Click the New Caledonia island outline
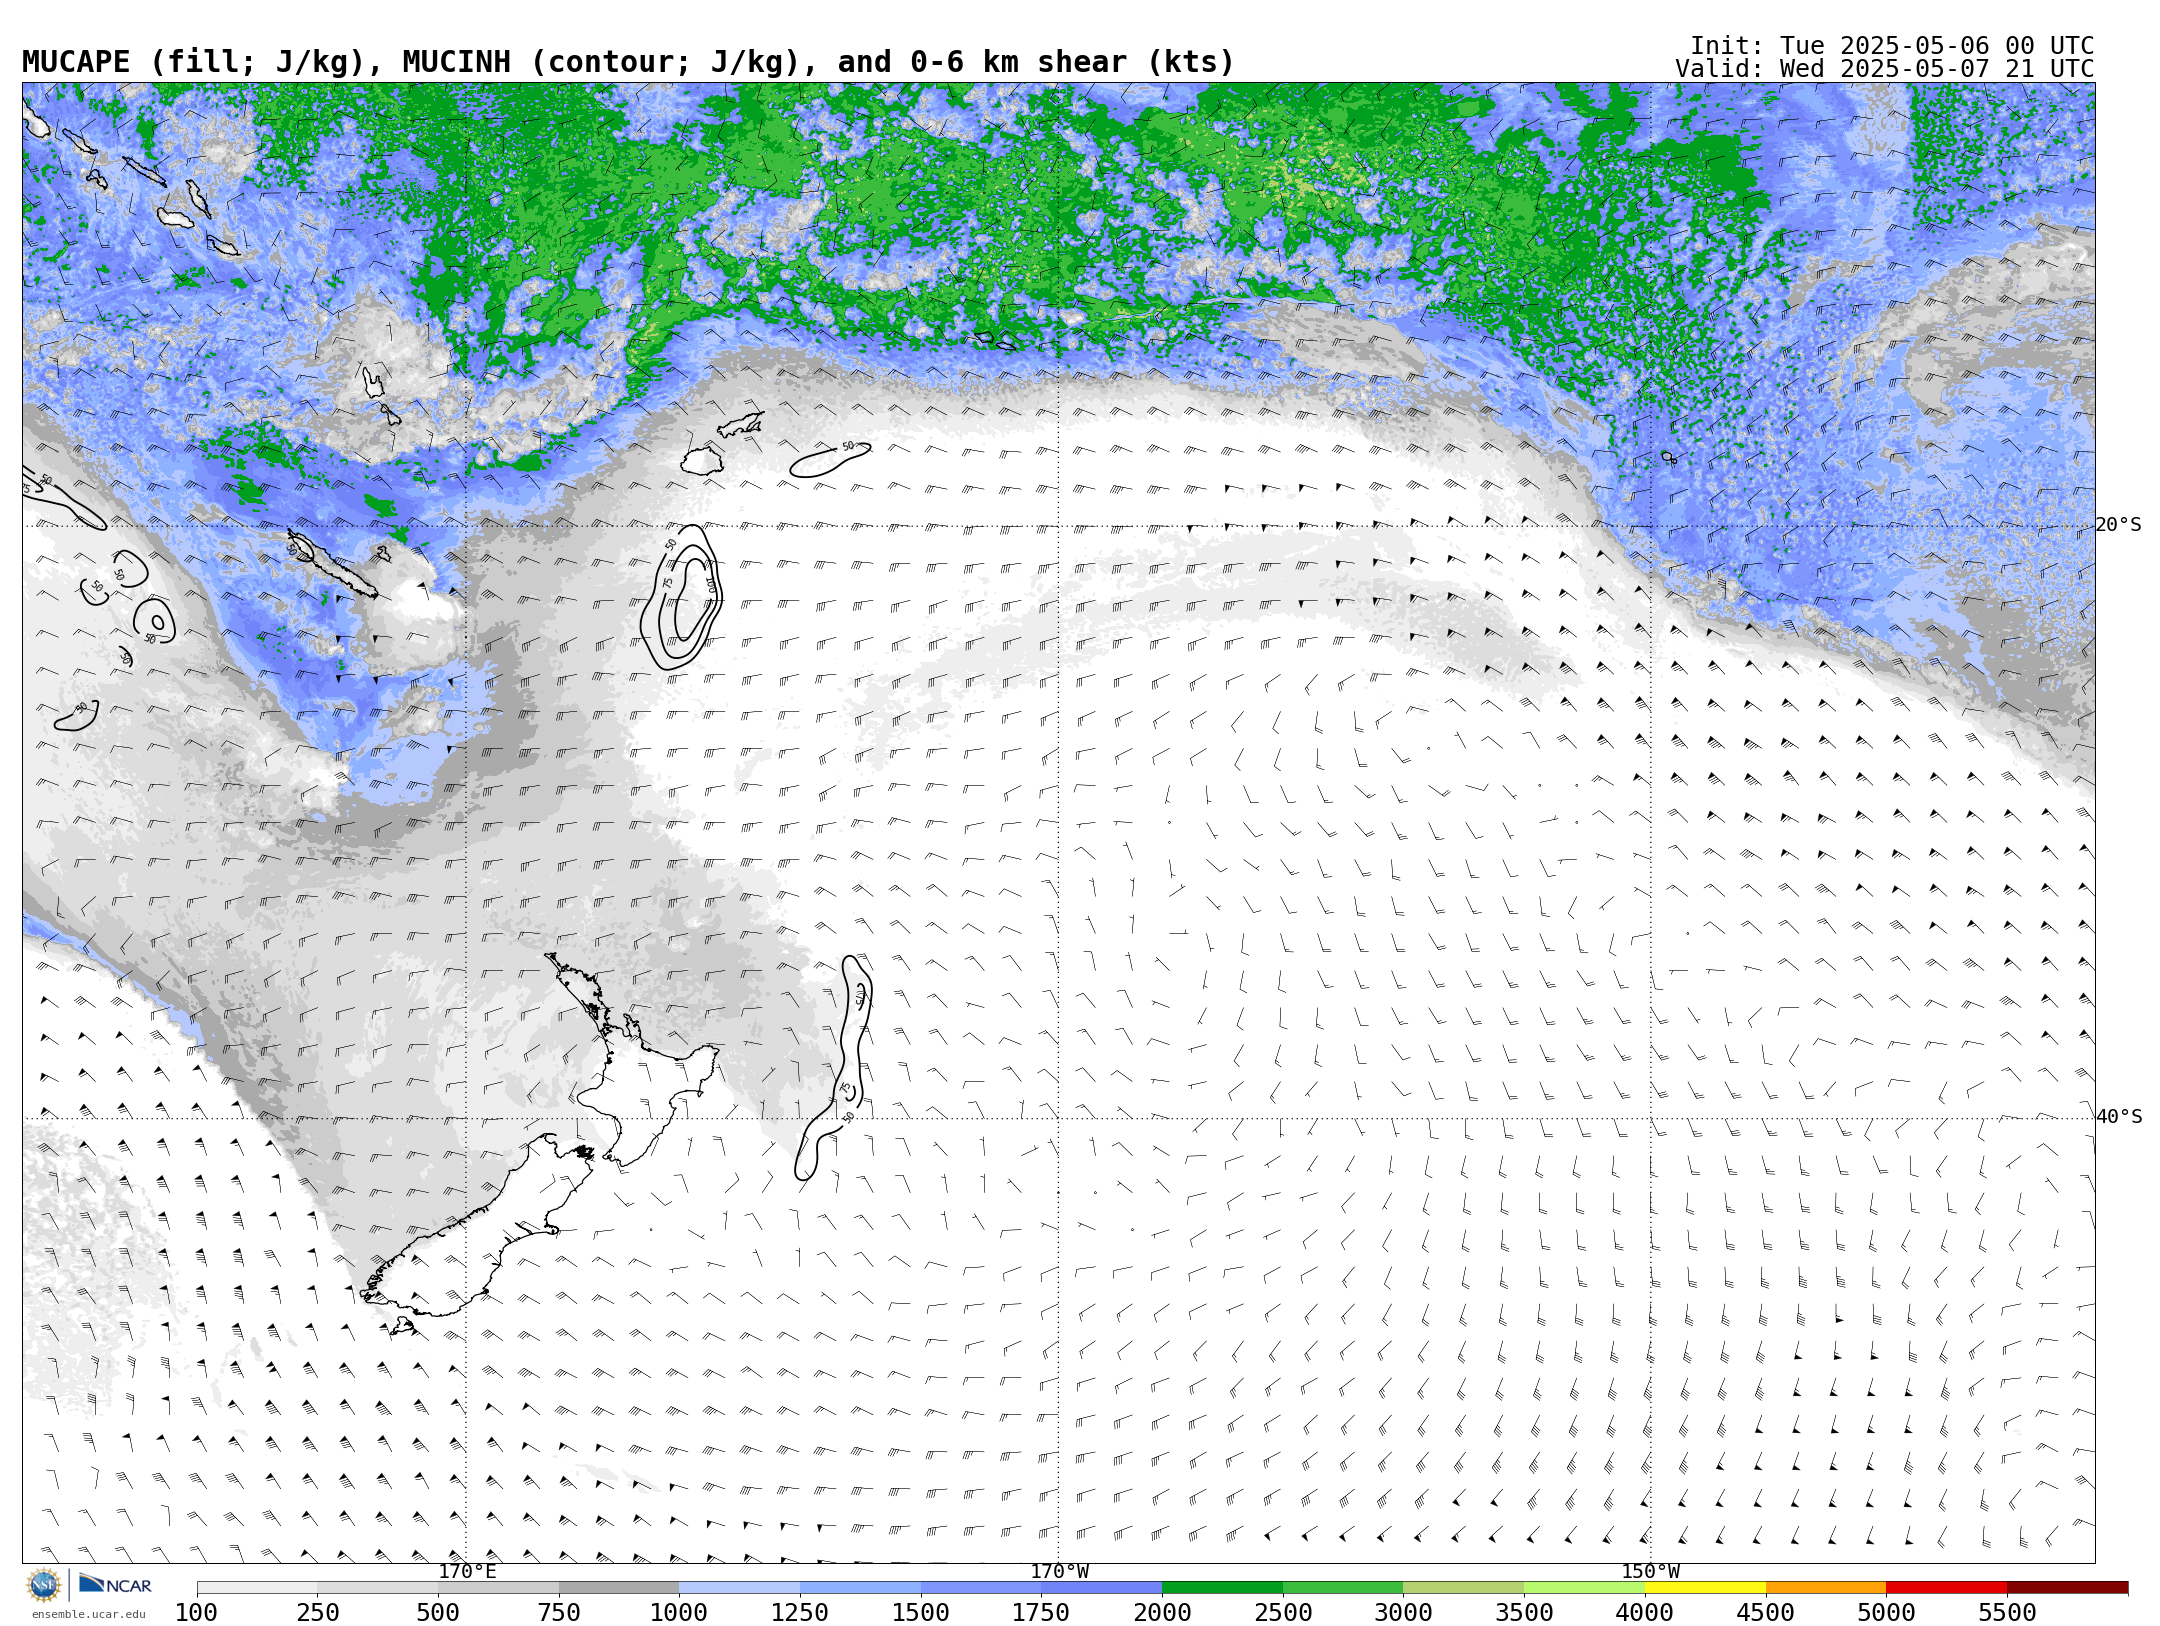 (x=335, y=565)
